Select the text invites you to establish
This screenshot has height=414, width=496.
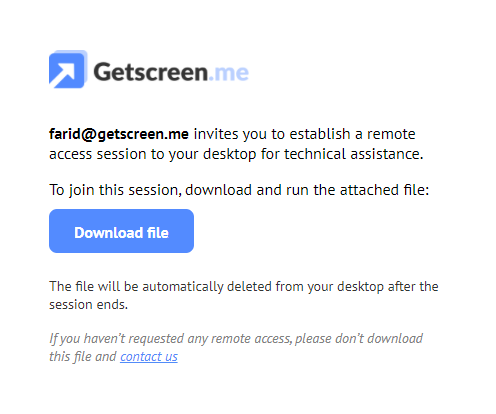[x=272, y=134]
